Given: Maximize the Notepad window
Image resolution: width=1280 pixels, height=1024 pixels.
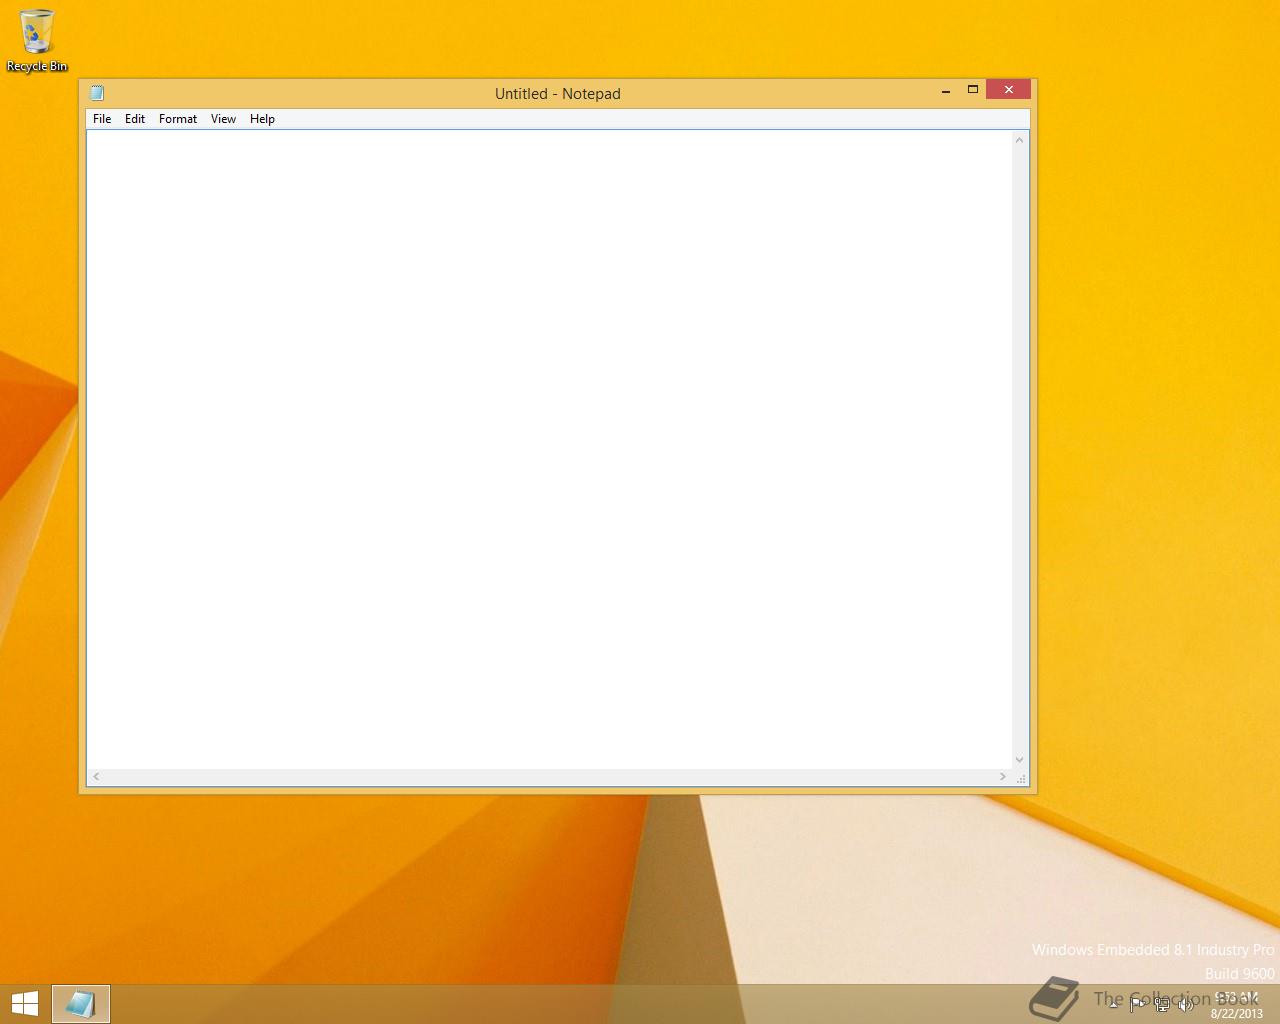Looking at the screenshot, I should (x=972, y=90).
